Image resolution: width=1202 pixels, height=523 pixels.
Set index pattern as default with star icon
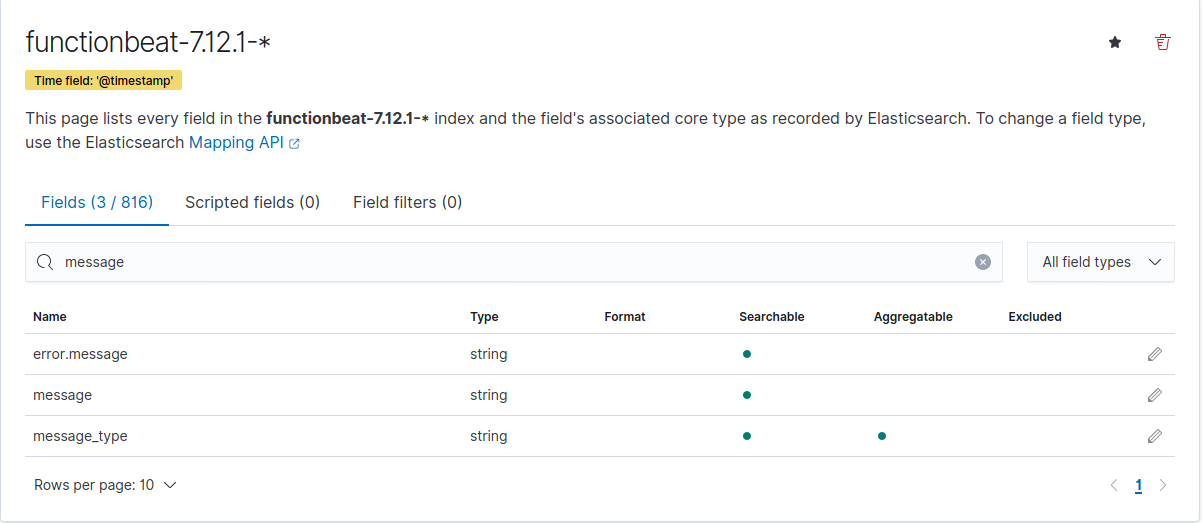click(1115, 42)
